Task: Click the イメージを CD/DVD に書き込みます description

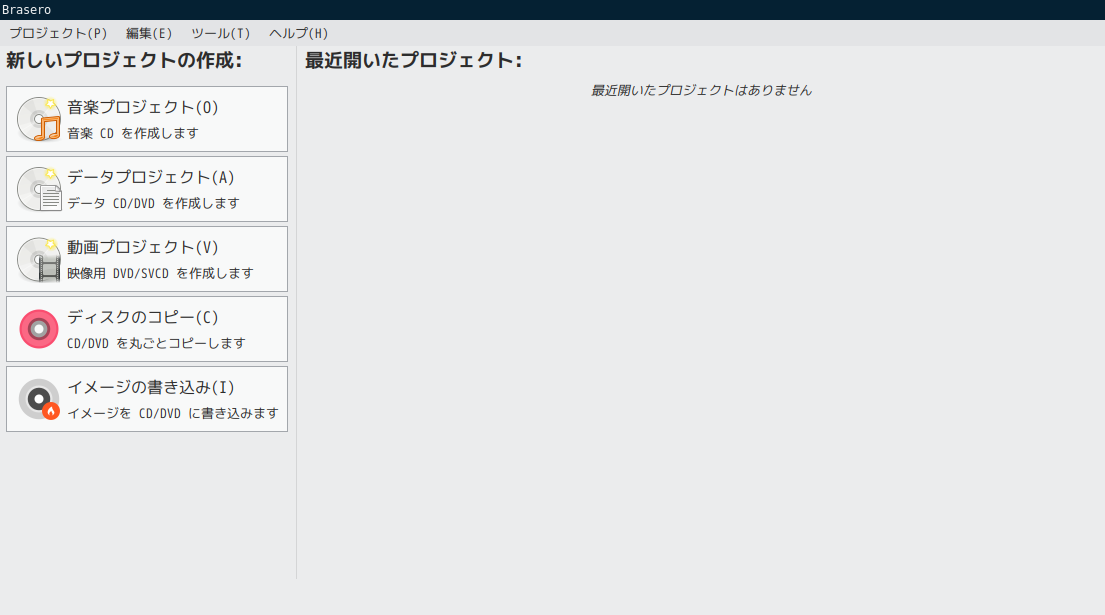Action: (x=173, y=414)
